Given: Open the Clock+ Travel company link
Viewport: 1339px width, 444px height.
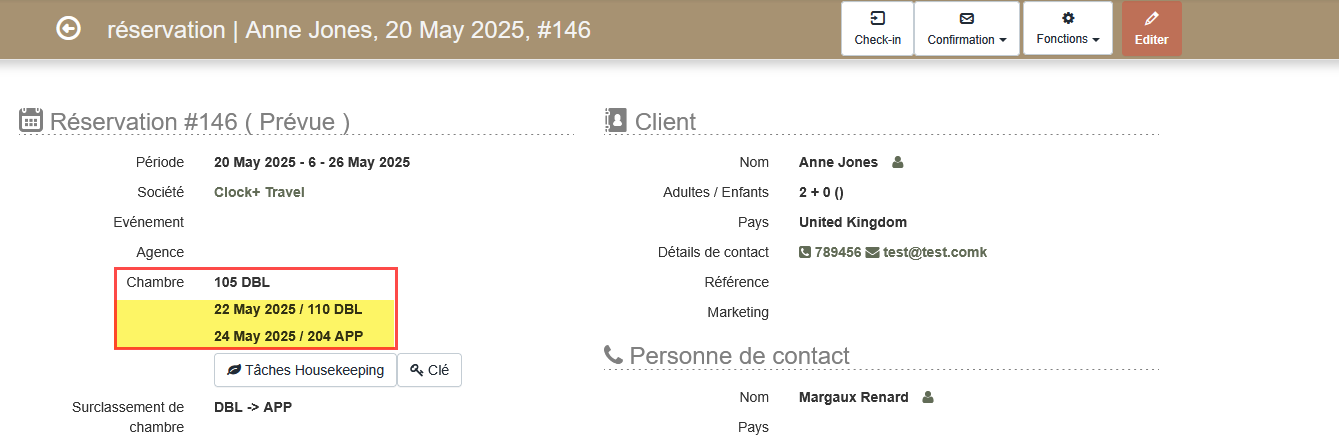Looking at the screenshot, I should (259, 192).
